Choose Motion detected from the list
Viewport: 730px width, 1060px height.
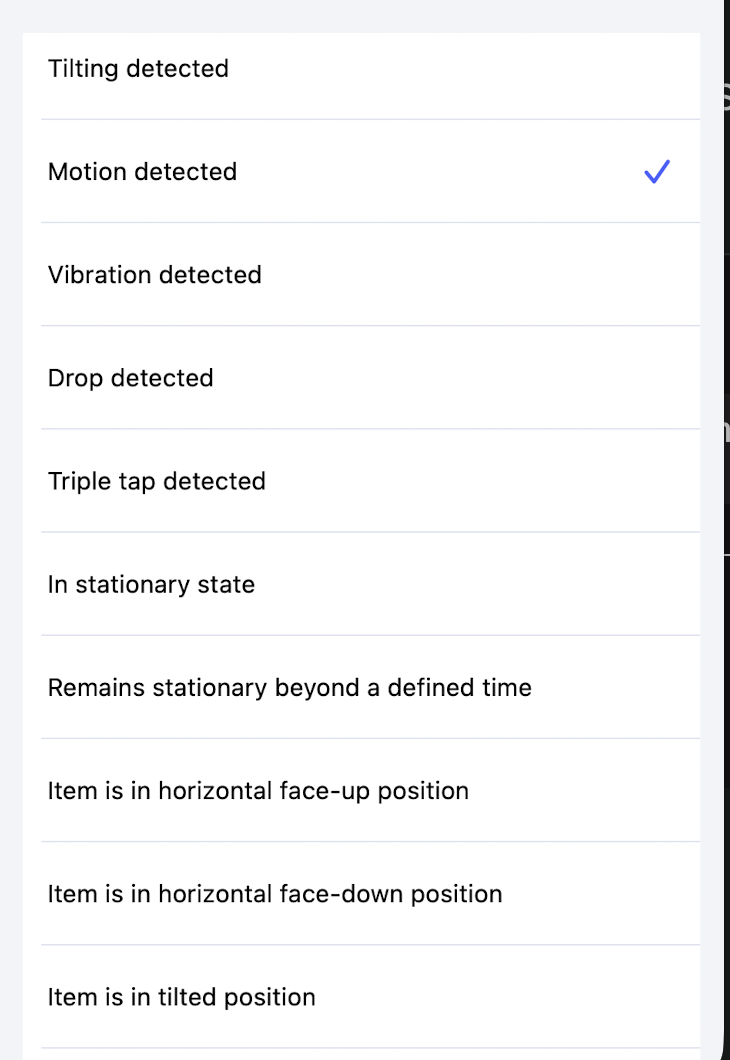(143, 172)
